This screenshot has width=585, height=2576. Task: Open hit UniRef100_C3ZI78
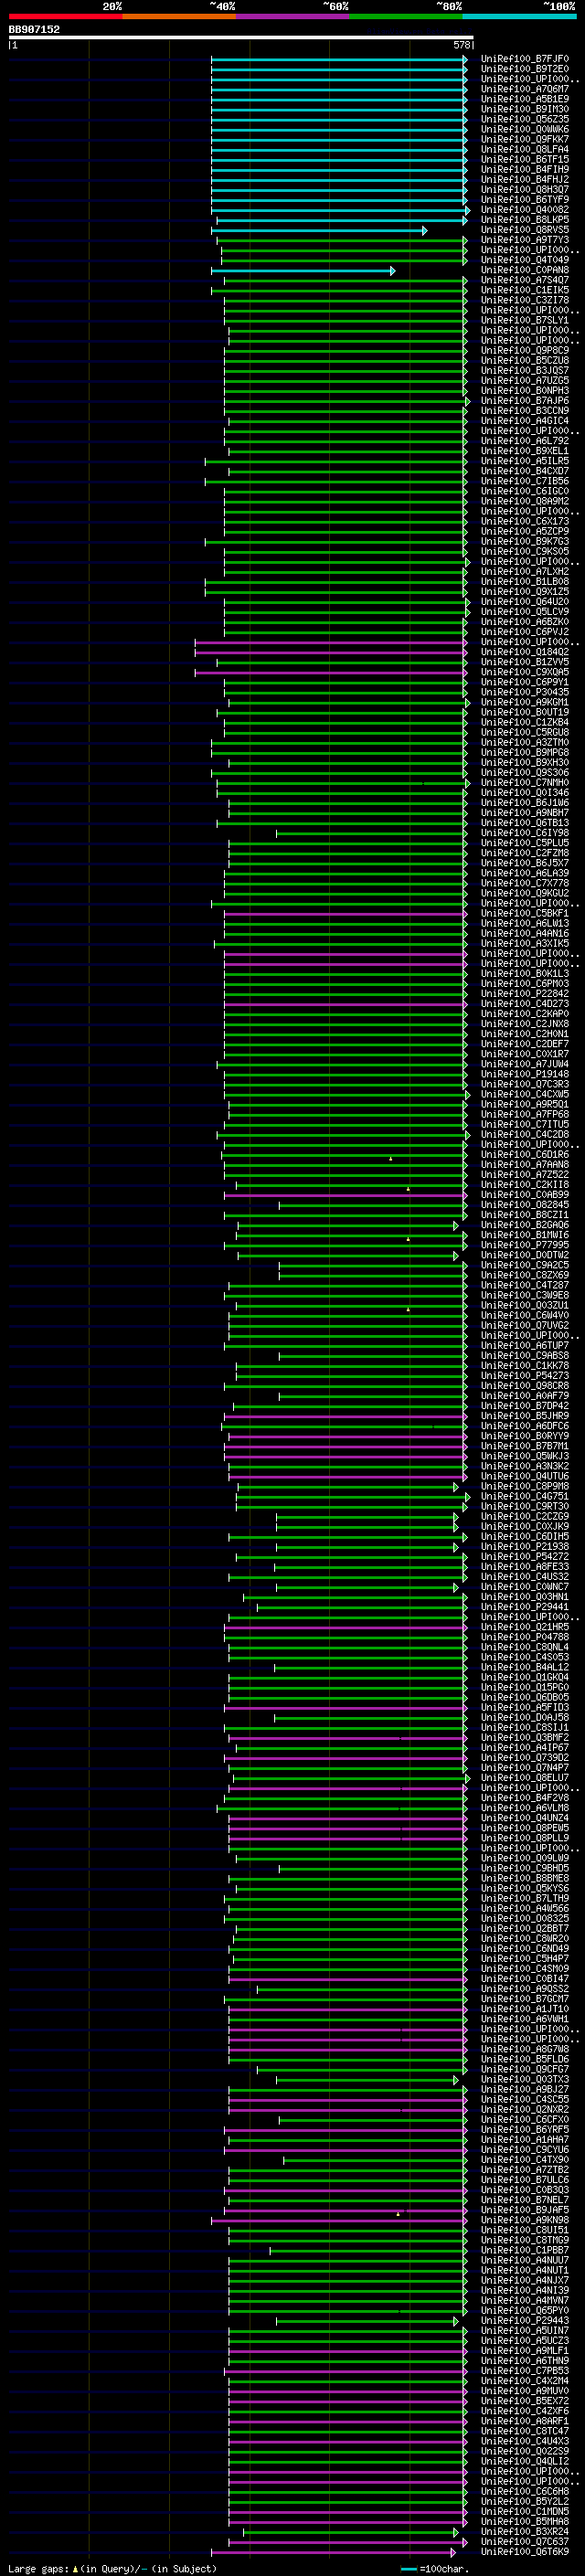click(x=524, y=300)
